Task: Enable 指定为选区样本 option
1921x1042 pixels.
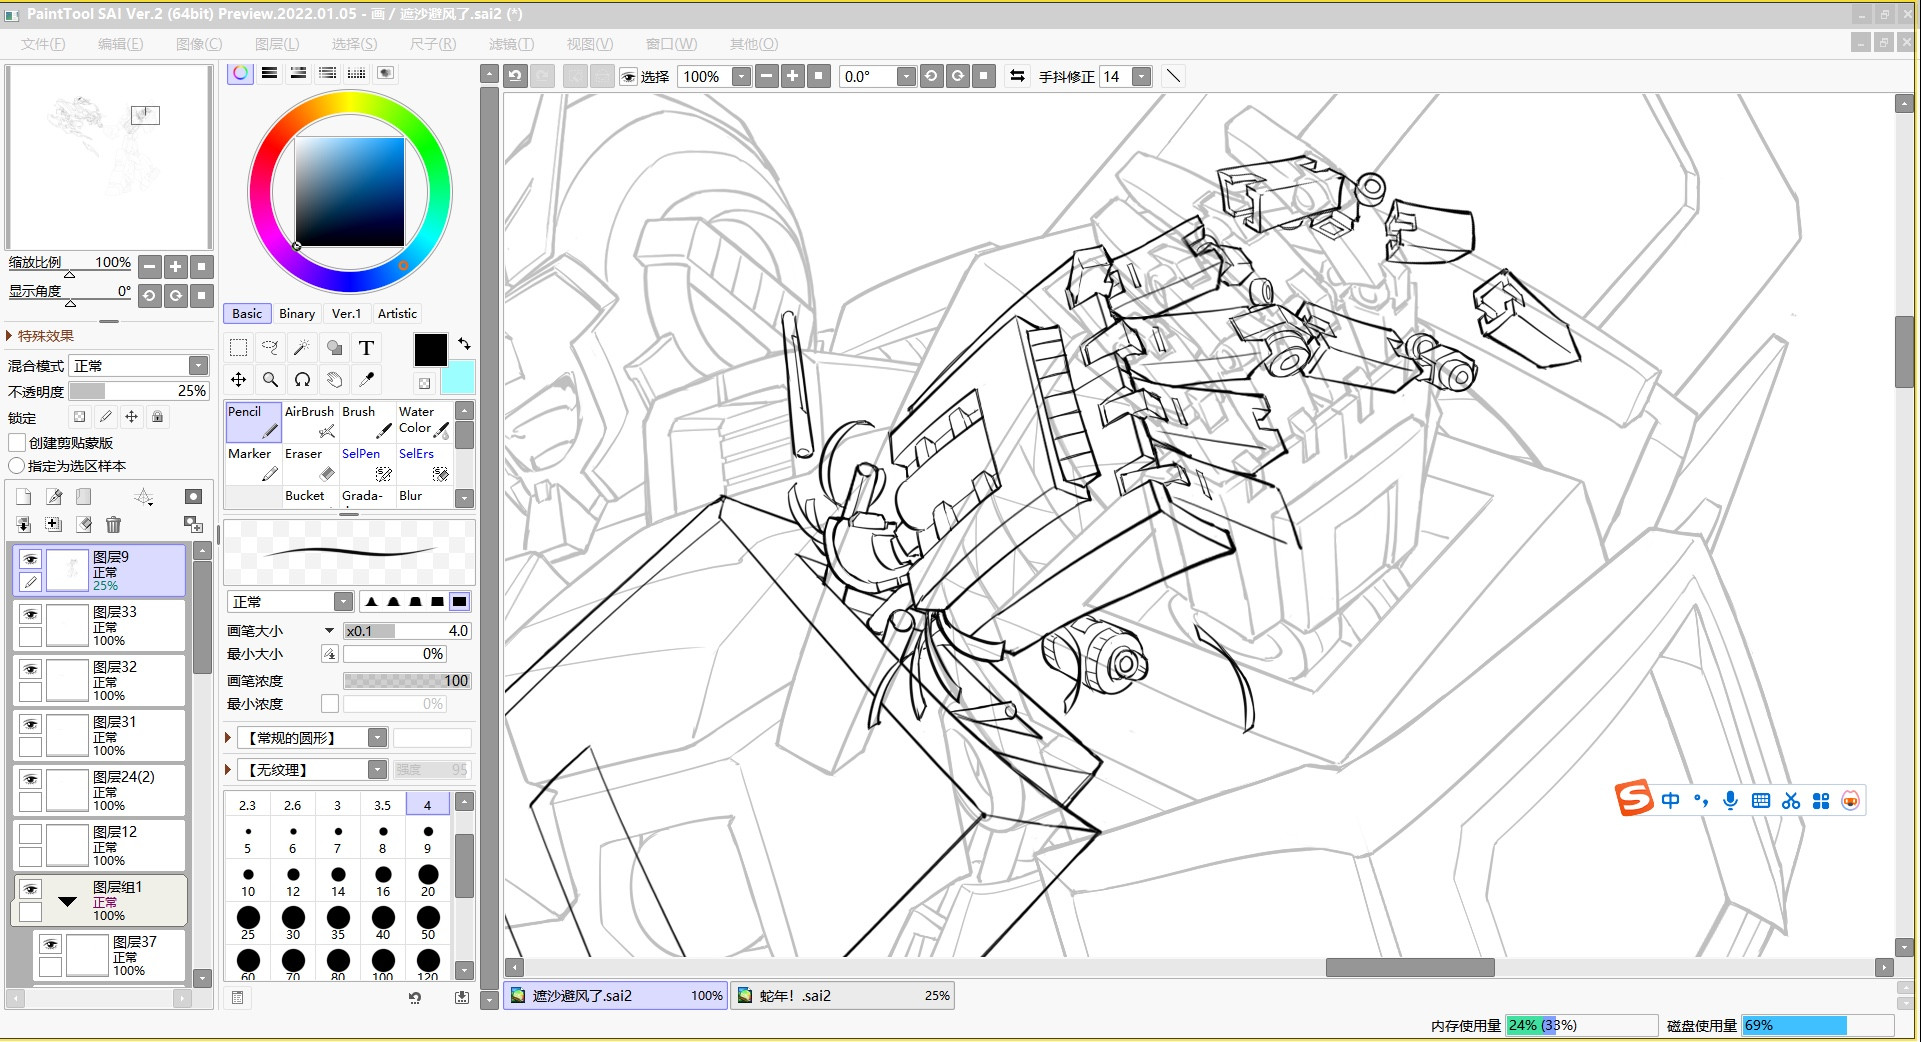Action: [16, 466]
